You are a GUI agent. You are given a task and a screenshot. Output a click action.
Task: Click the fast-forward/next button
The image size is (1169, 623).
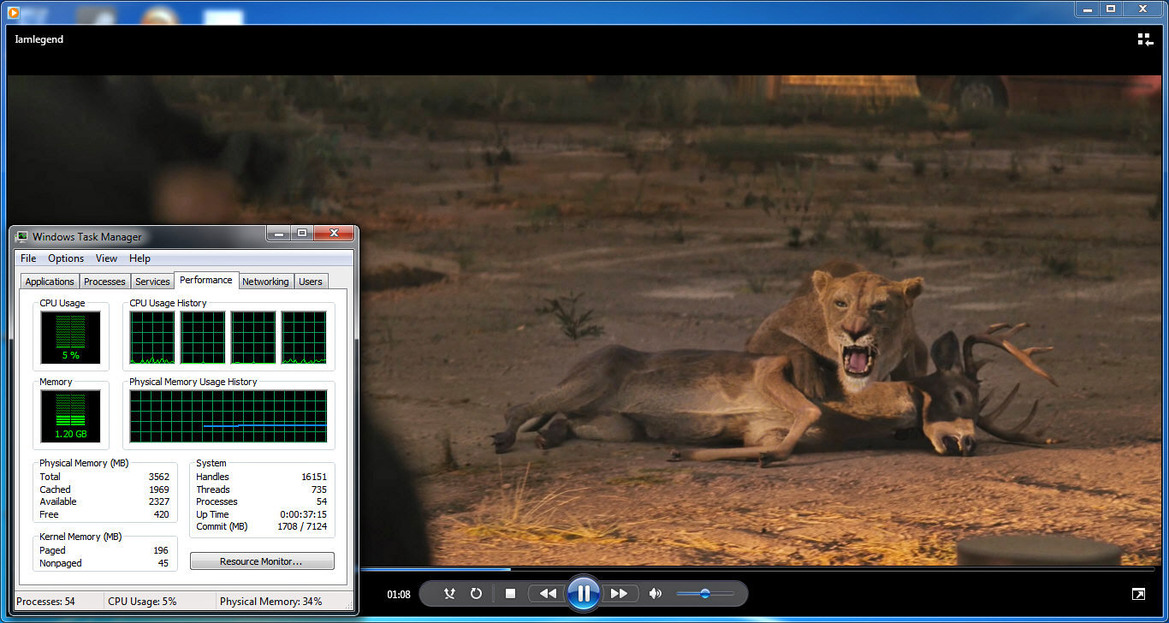[620, 593]
